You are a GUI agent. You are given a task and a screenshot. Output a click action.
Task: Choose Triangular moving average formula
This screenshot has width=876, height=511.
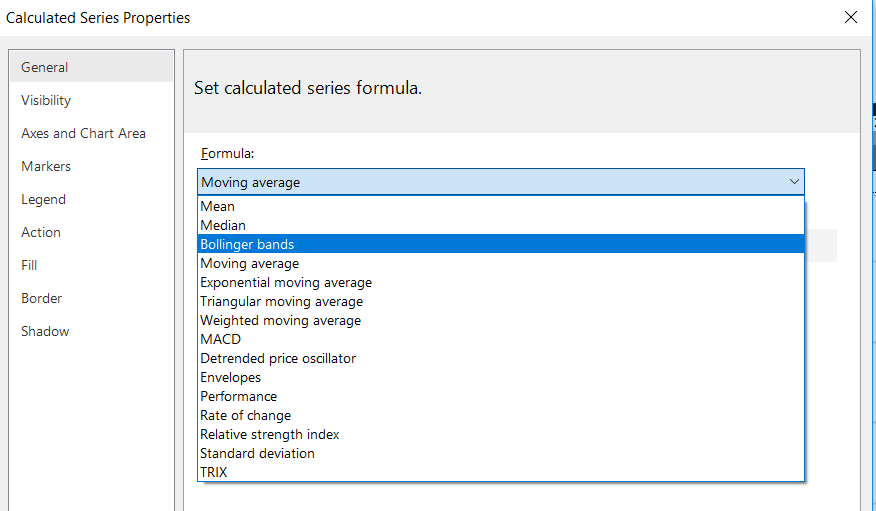[281, 301]
